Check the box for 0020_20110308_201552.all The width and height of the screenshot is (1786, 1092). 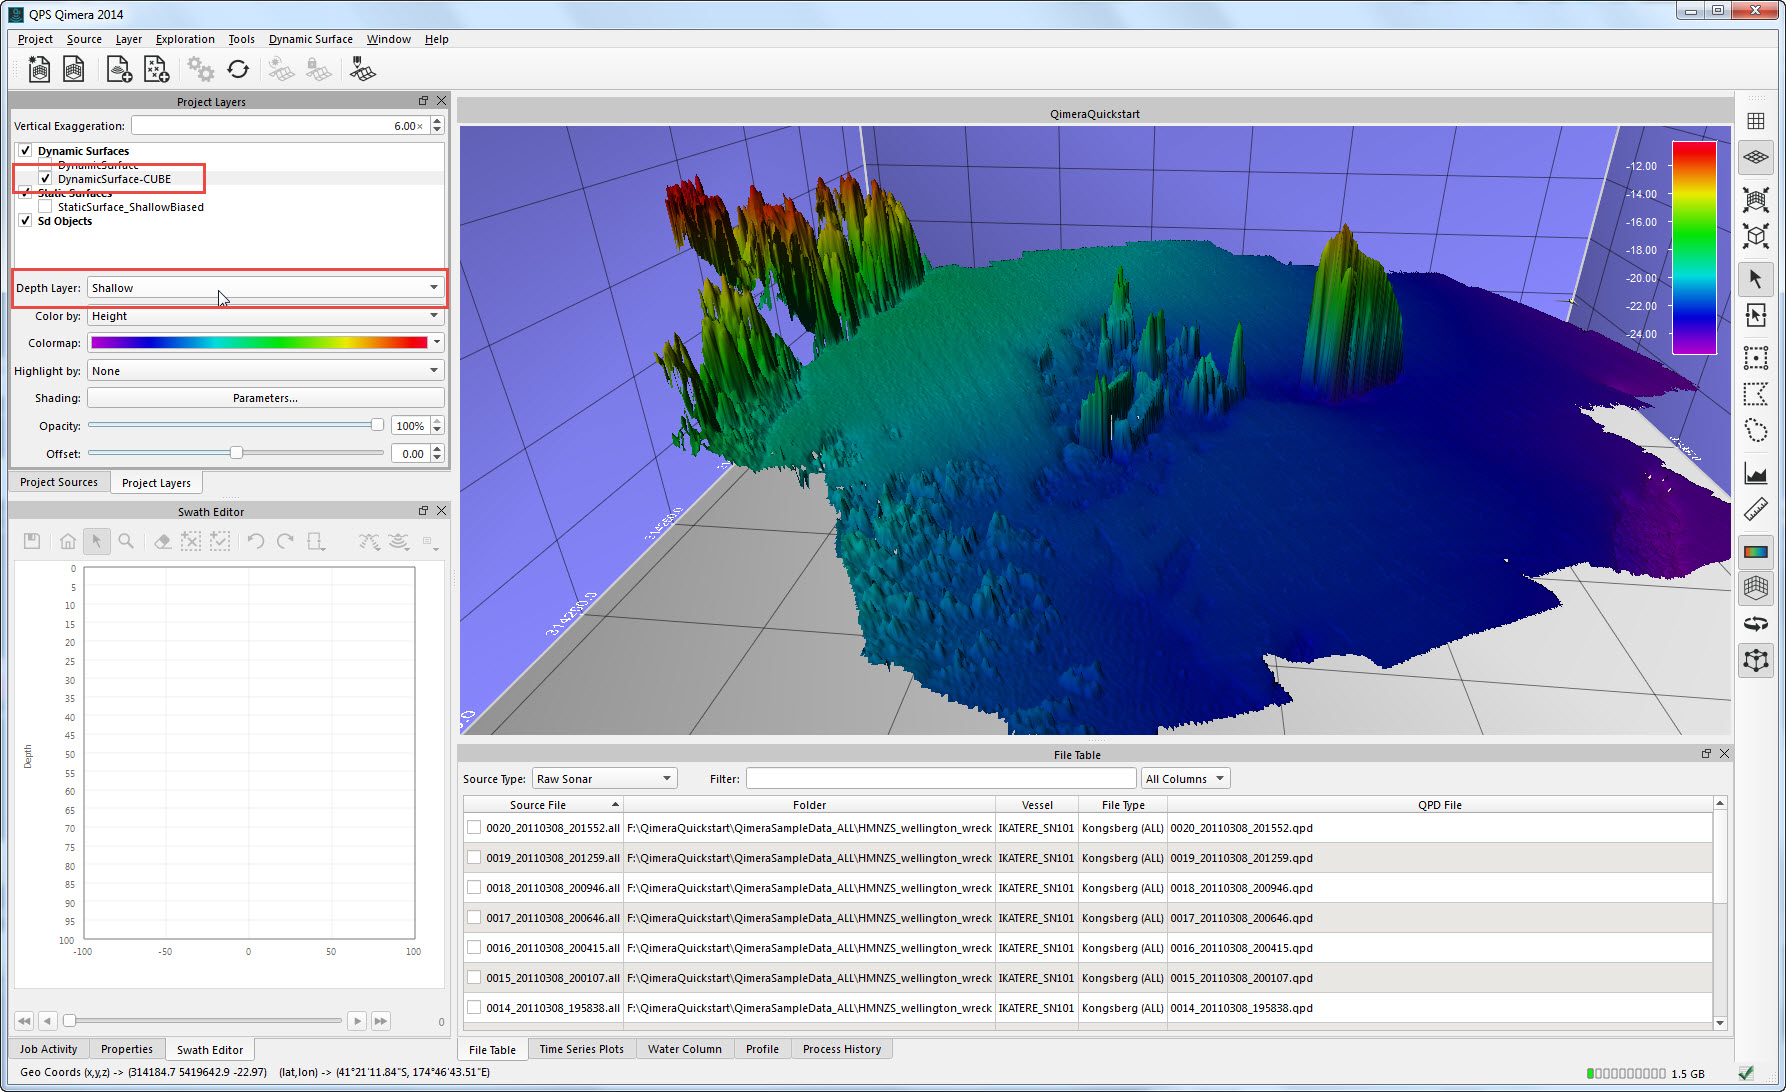click(x=474, y=828)
